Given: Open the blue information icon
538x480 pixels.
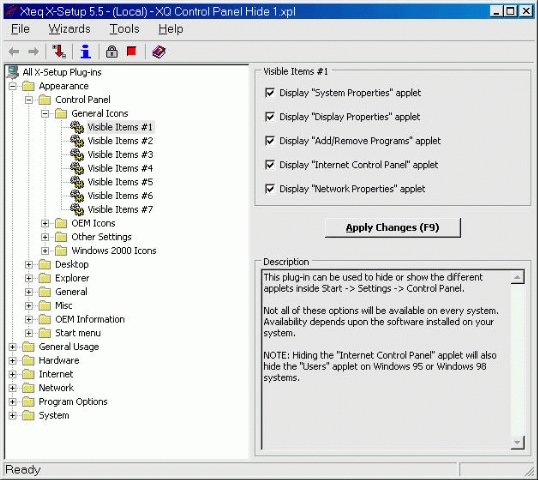Looking at the screenshot, I should [85, 52].
